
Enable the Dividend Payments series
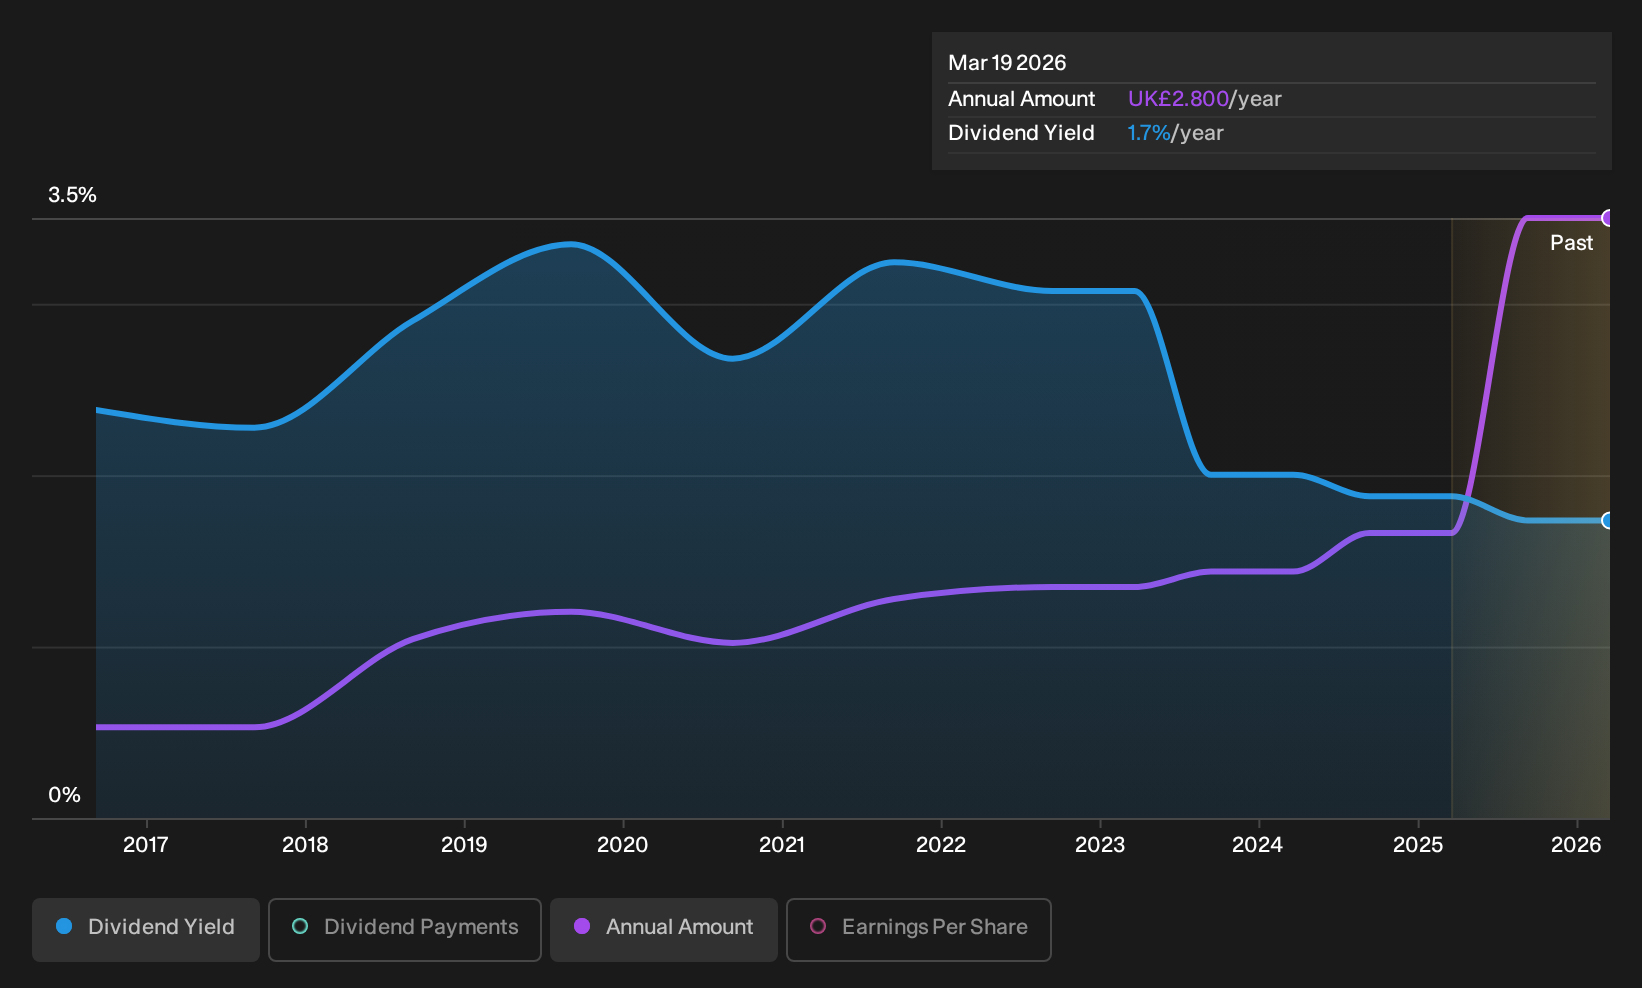coord(405,929)
